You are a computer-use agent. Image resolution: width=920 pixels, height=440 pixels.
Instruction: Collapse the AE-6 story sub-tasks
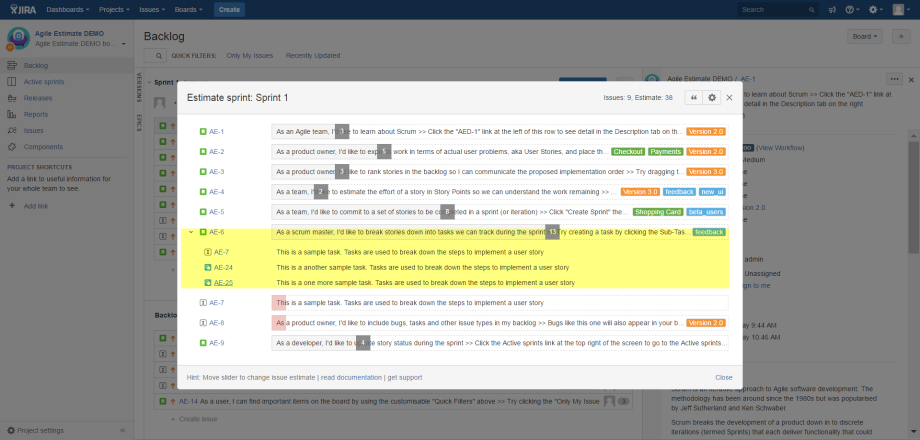click(x=191, y=232)
